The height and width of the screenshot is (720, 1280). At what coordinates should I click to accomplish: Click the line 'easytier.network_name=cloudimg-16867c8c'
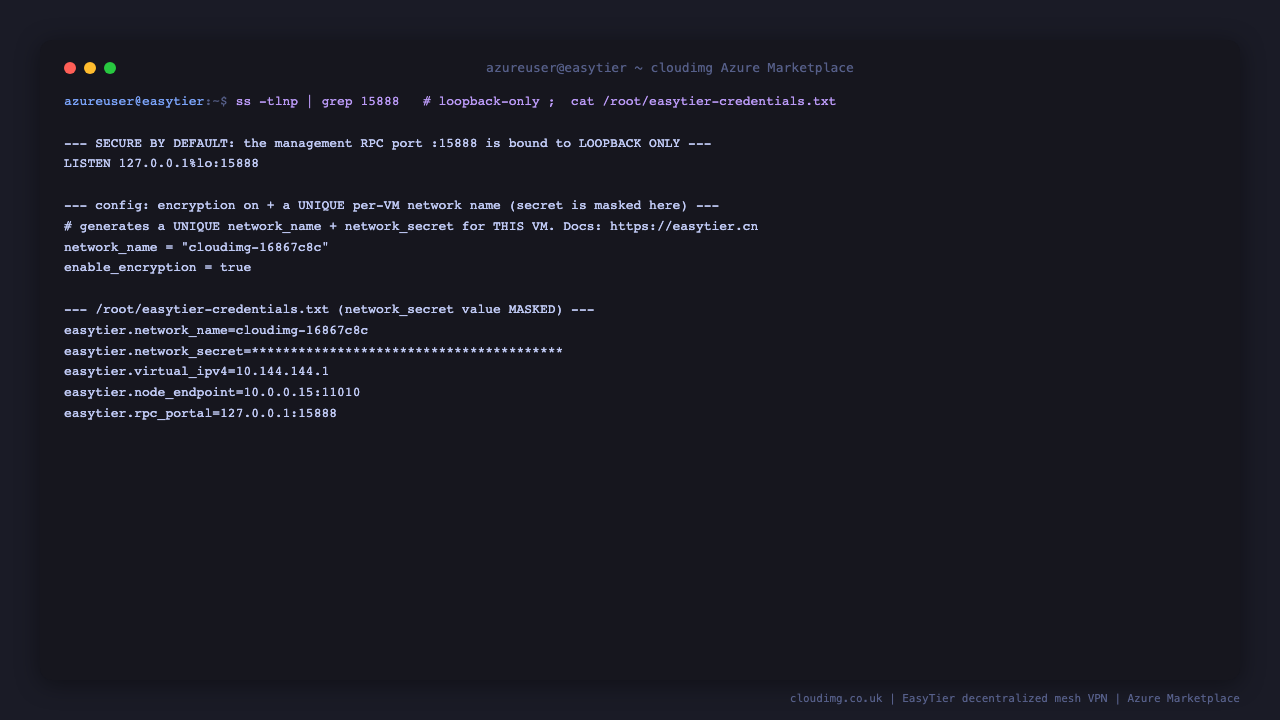[x=216, y=331]
